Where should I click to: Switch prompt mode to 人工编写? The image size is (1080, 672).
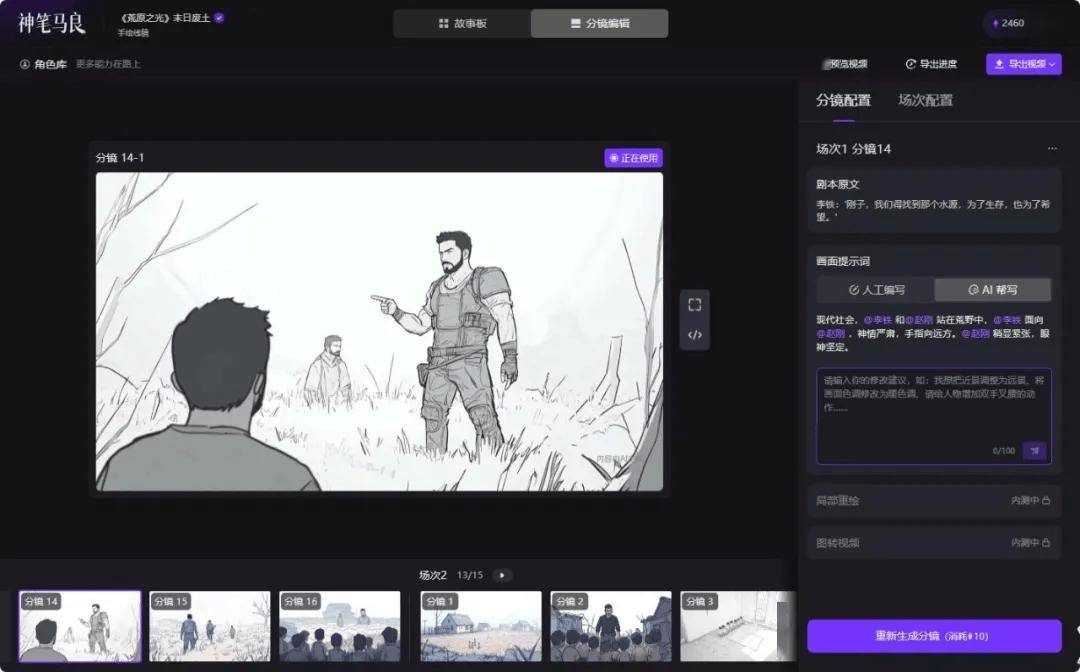pos(876,290)
